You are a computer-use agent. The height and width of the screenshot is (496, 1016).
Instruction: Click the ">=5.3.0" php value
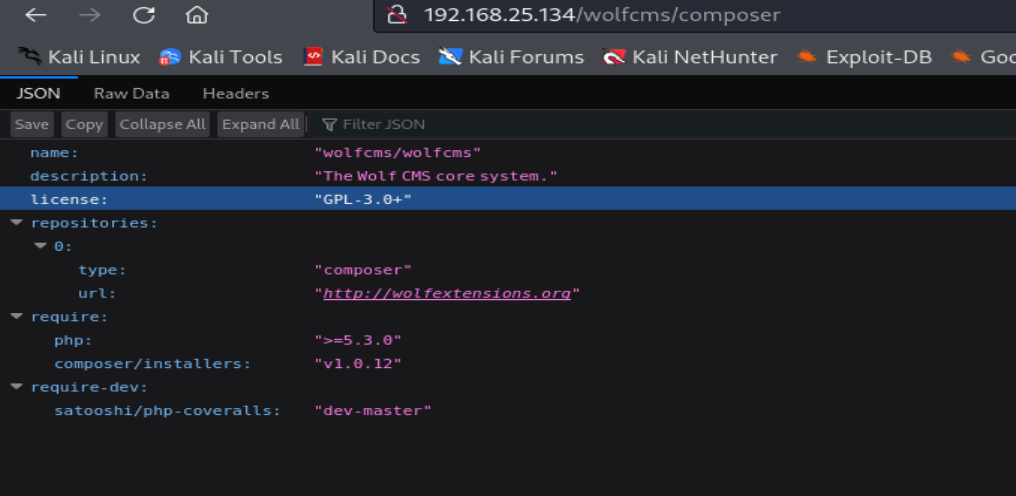tap(358, 340)
